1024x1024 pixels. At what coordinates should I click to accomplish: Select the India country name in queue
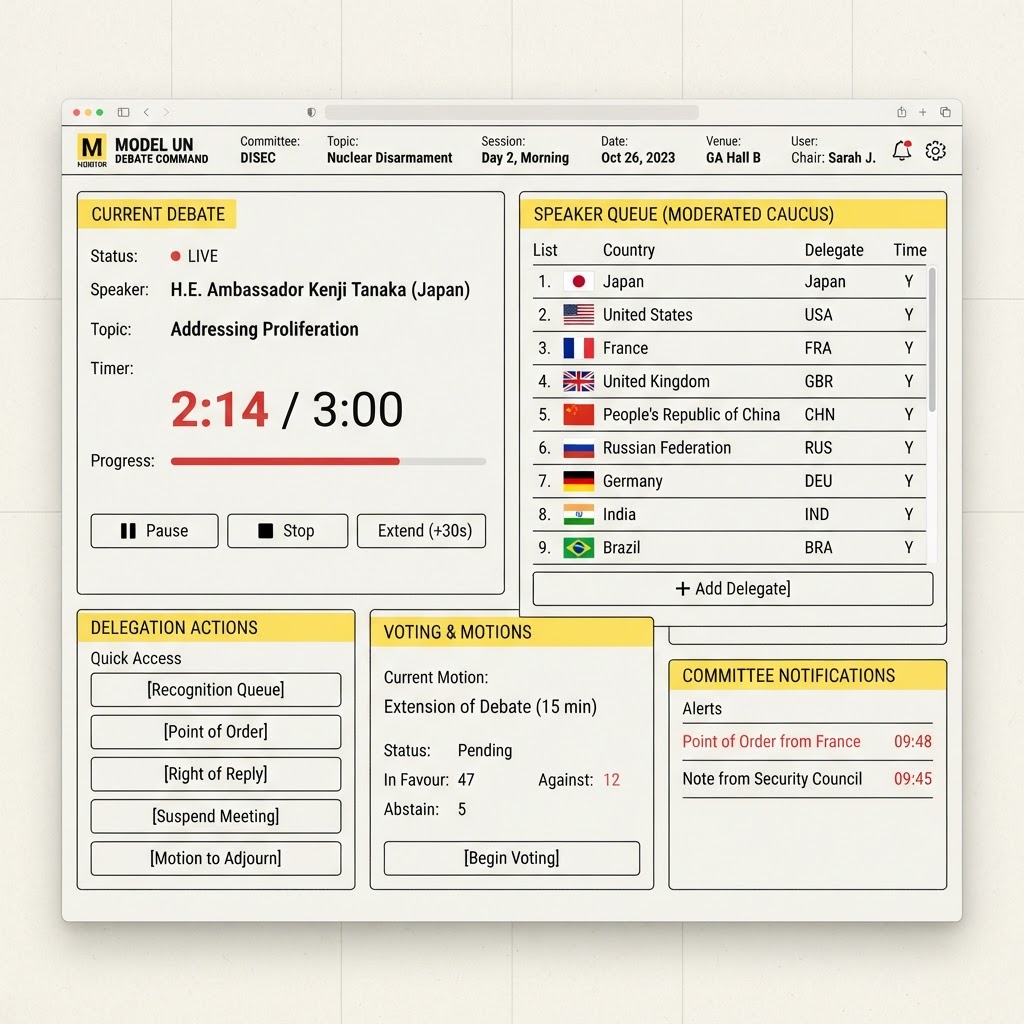tap(619, 515)
